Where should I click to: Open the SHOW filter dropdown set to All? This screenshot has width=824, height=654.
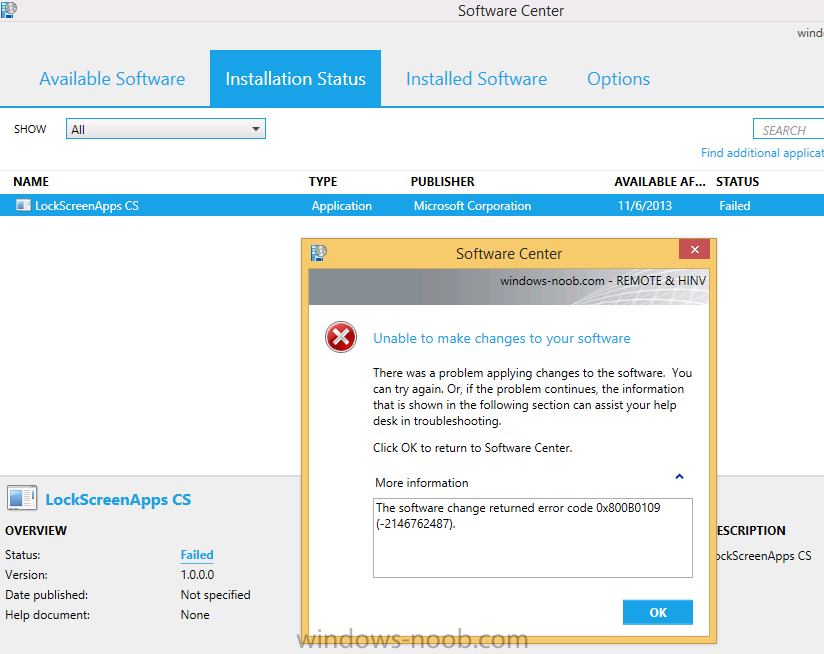(x=166, y=129)
